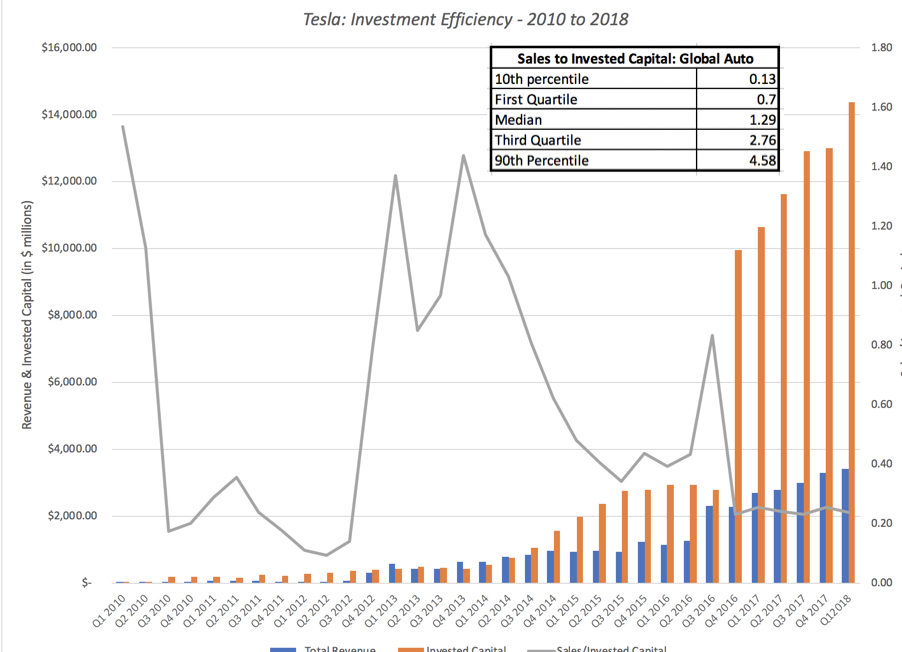902x652 pixels.
Task: Click the Q2 2012 x-axis label
Action: [313, 611]
